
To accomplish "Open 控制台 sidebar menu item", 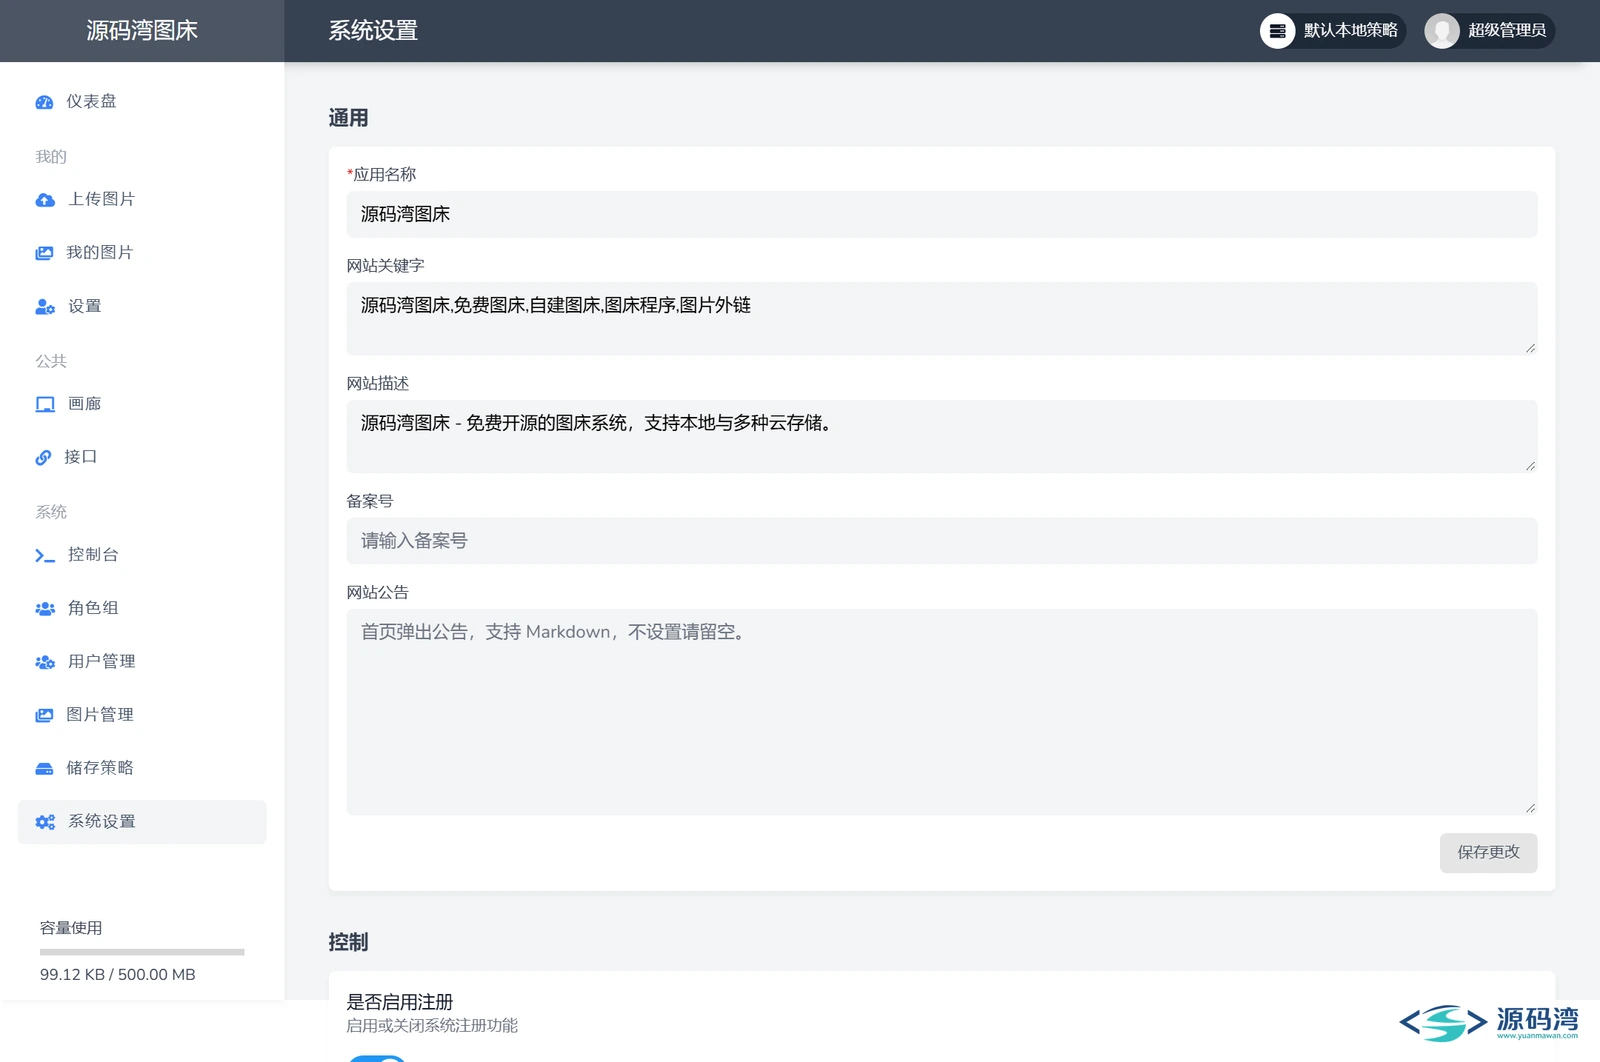I will (x=142, y=555).
